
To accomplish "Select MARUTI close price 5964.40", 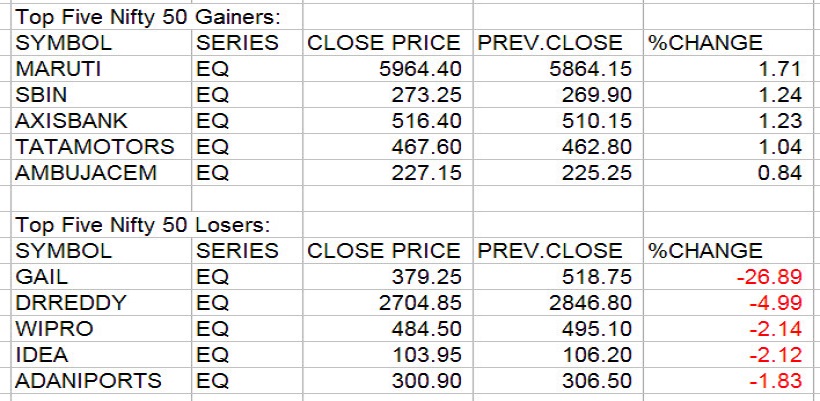I will 418,69.
